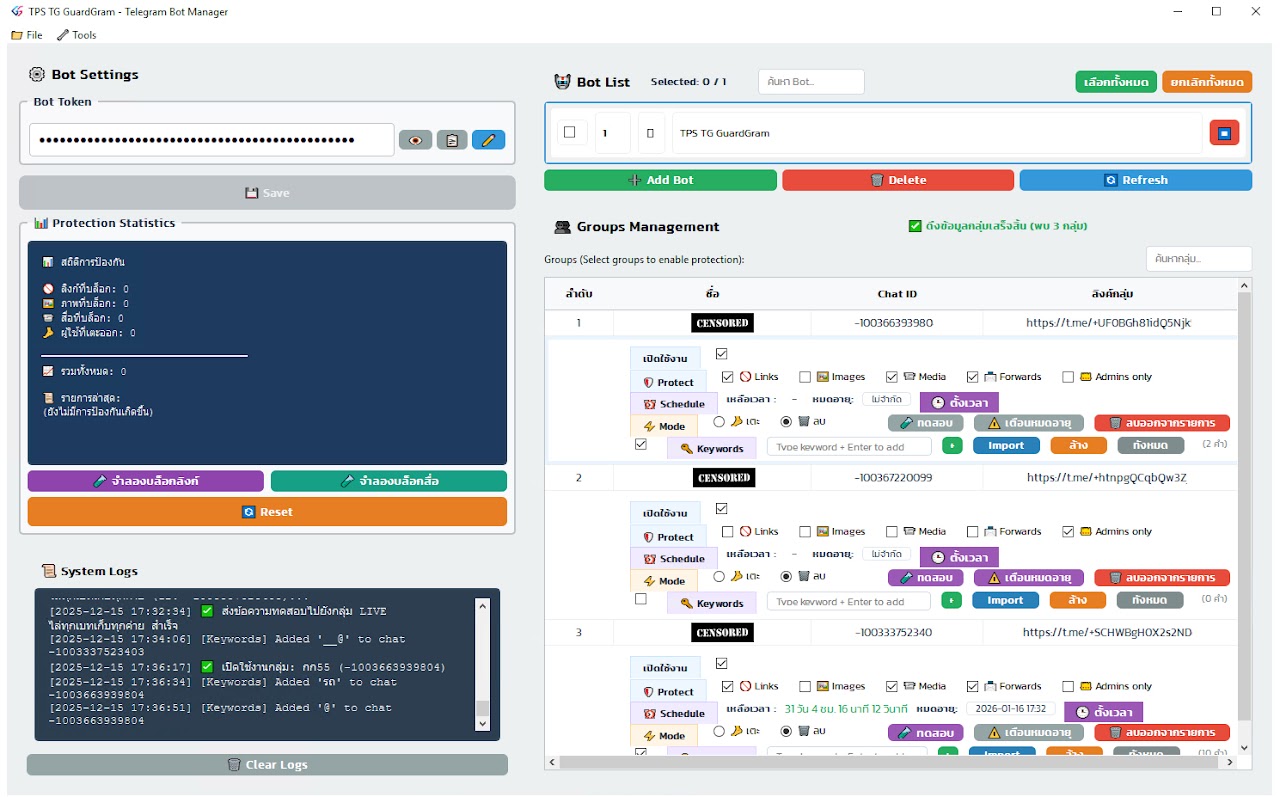
Task: Click the paste clipboard icon beside Bot Token
Action: pos(452,140)
